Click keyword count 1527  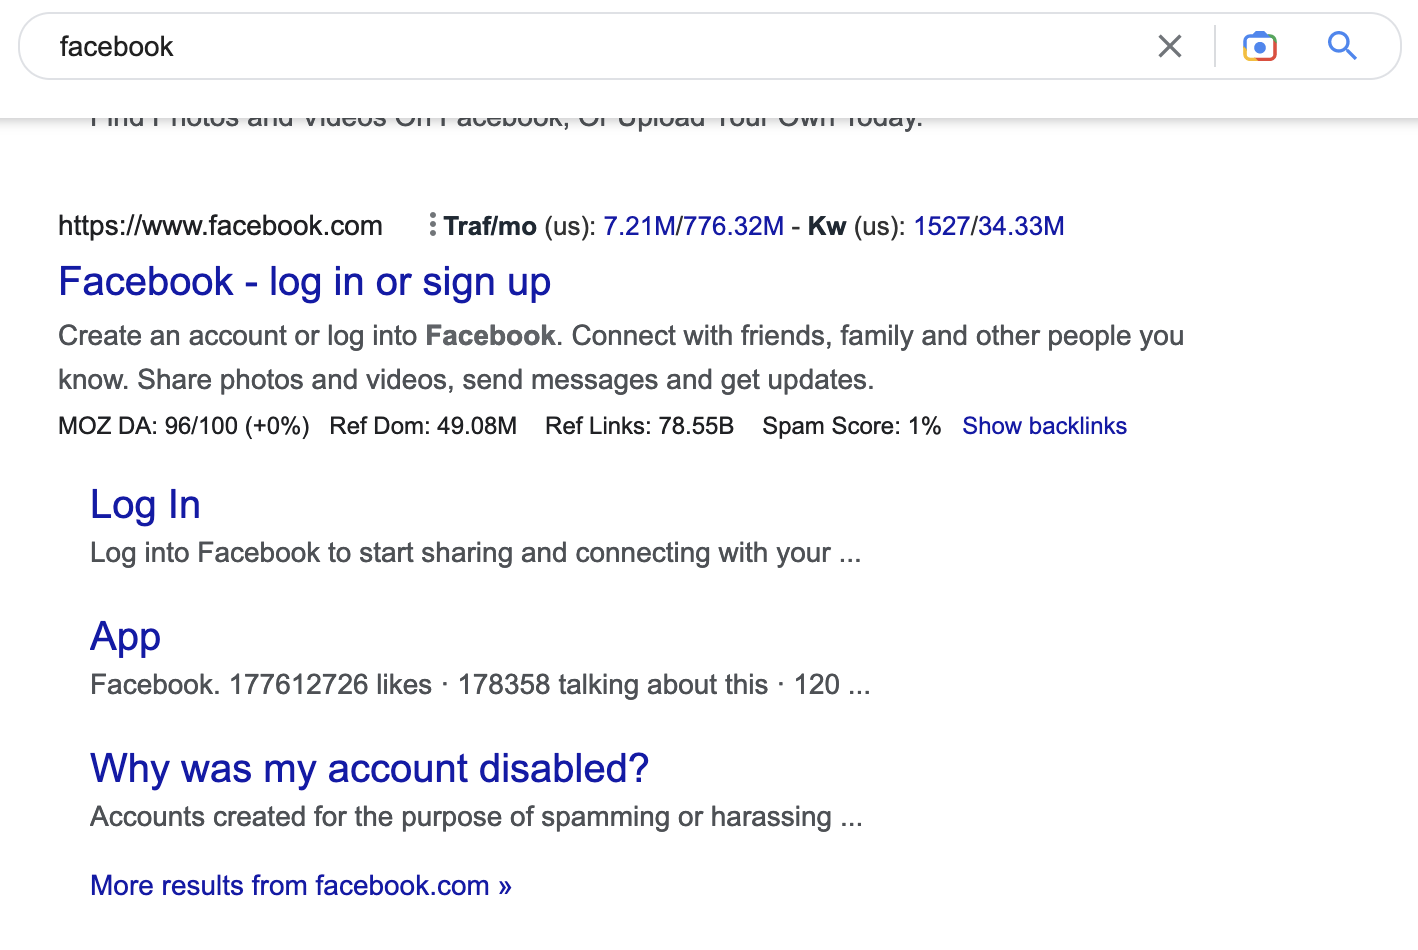pos(941,226)
